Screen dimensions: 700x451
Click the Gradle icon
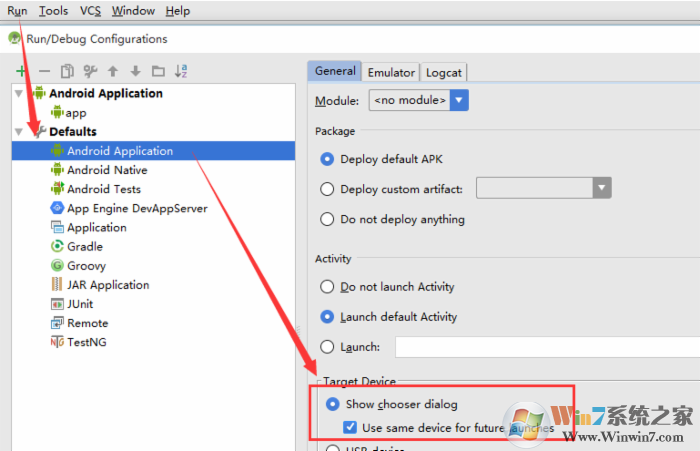57,246
